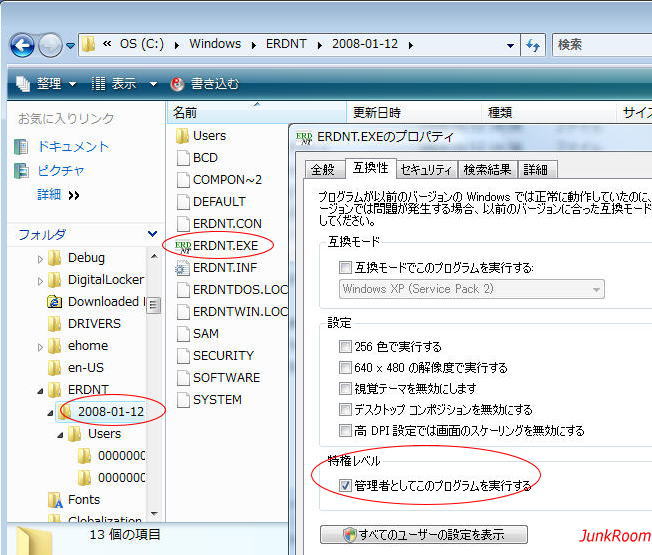Screen dimensions: 652x555
Task: Click the folder tree scrollbar thumb
Action: [153, 306]
